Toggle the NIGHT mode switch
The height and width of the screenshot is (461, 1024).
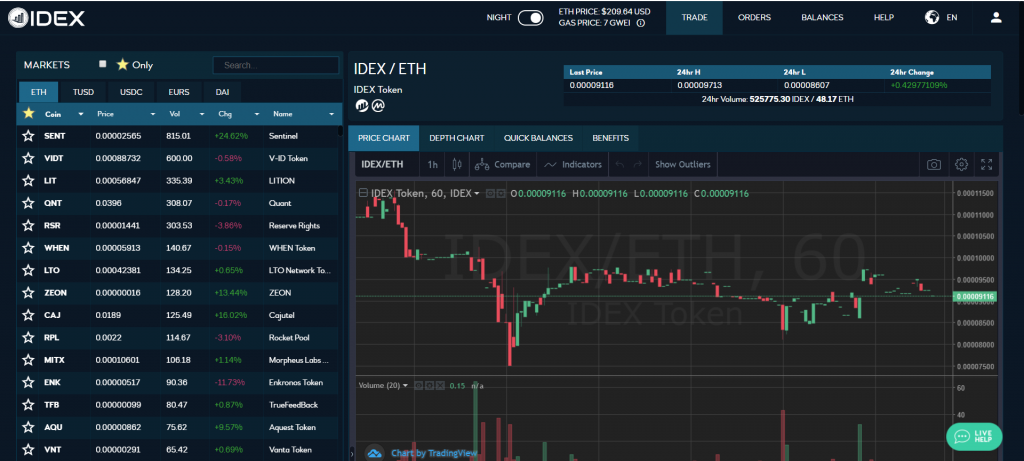click(530, 18)
